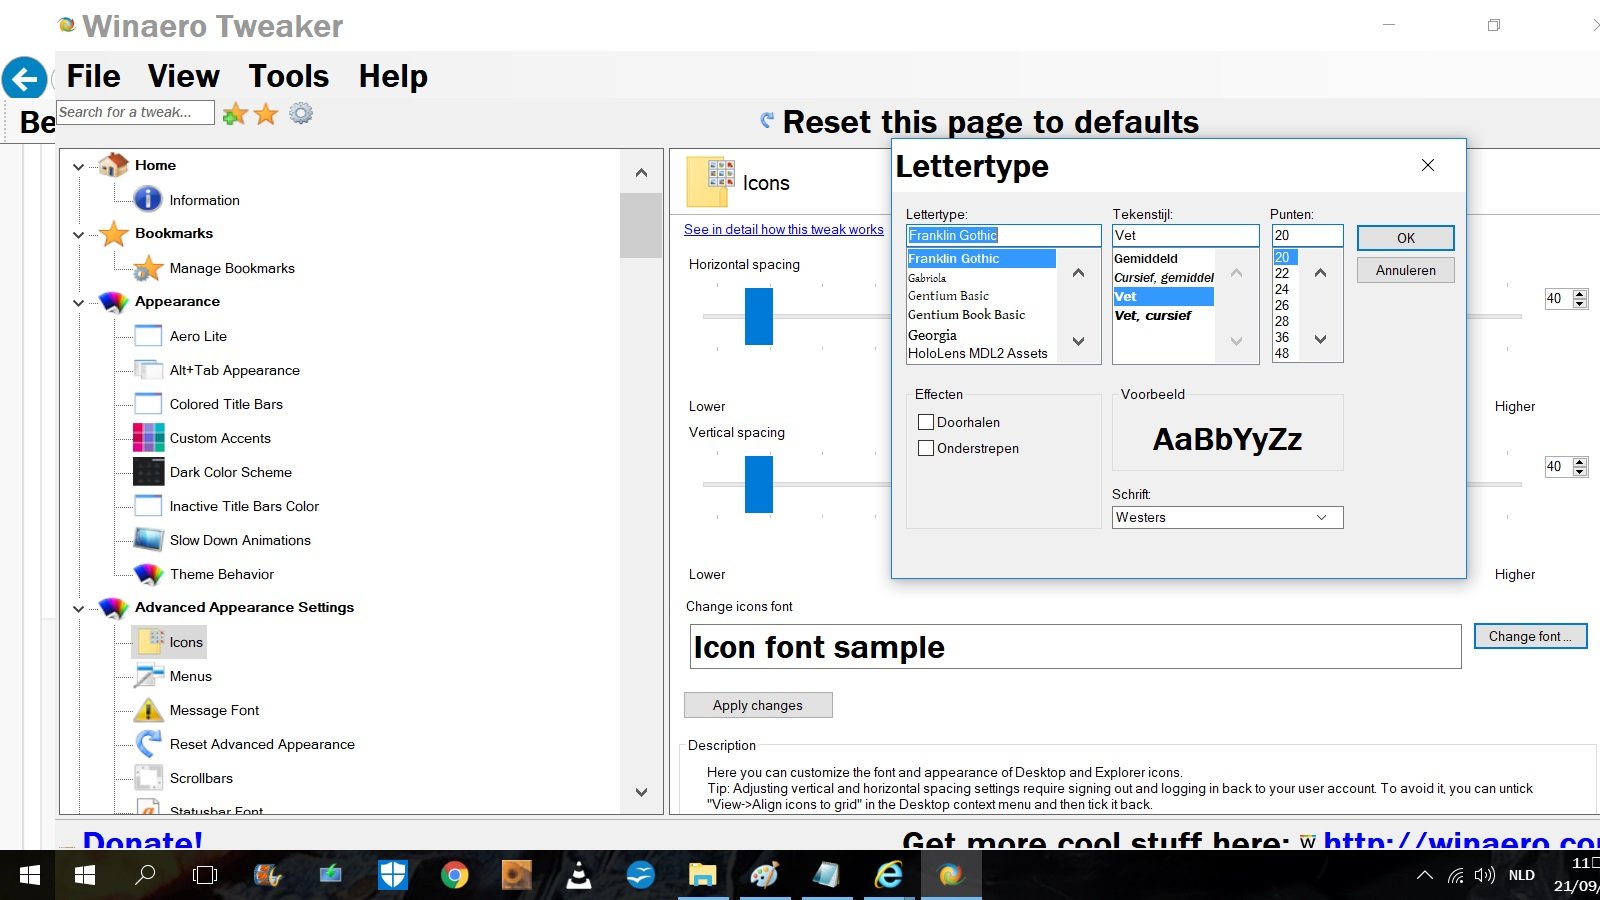Click the Dark Color Scheme icon

tap(148, 472)
